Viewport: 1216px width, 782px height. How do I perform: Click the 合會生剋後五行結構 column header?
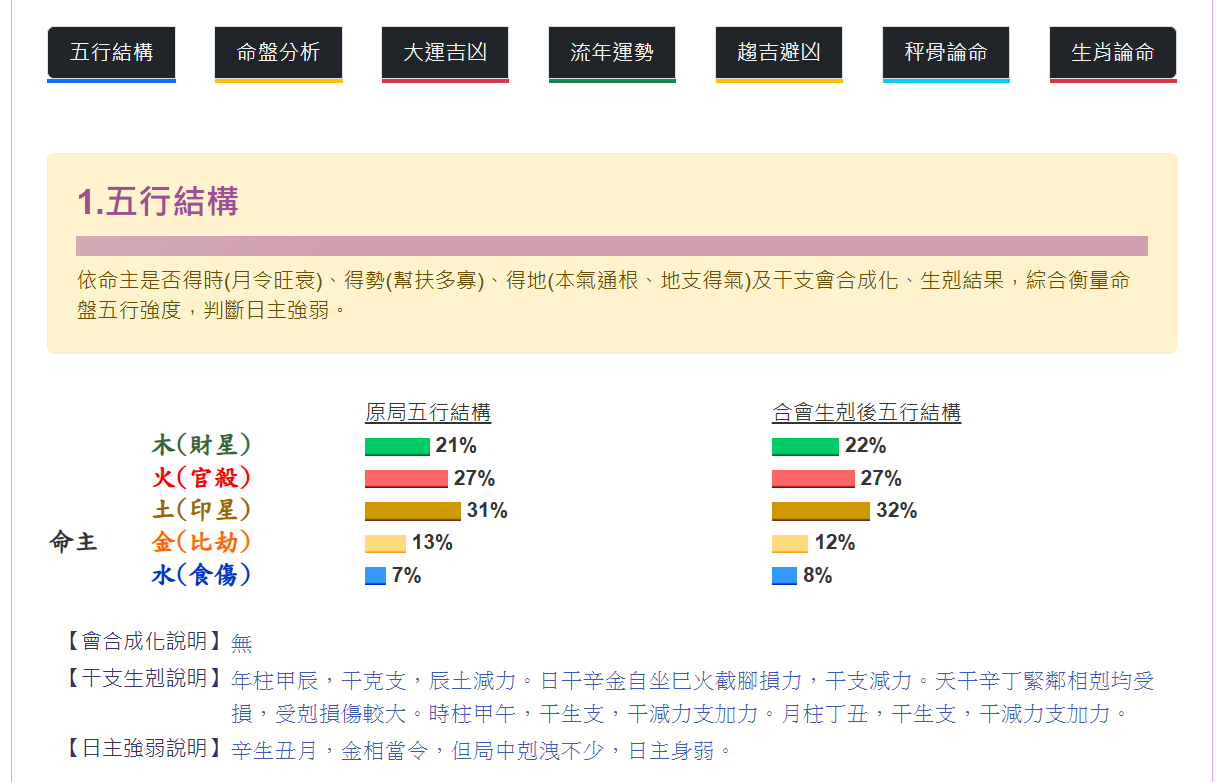[x=866, y=412]
